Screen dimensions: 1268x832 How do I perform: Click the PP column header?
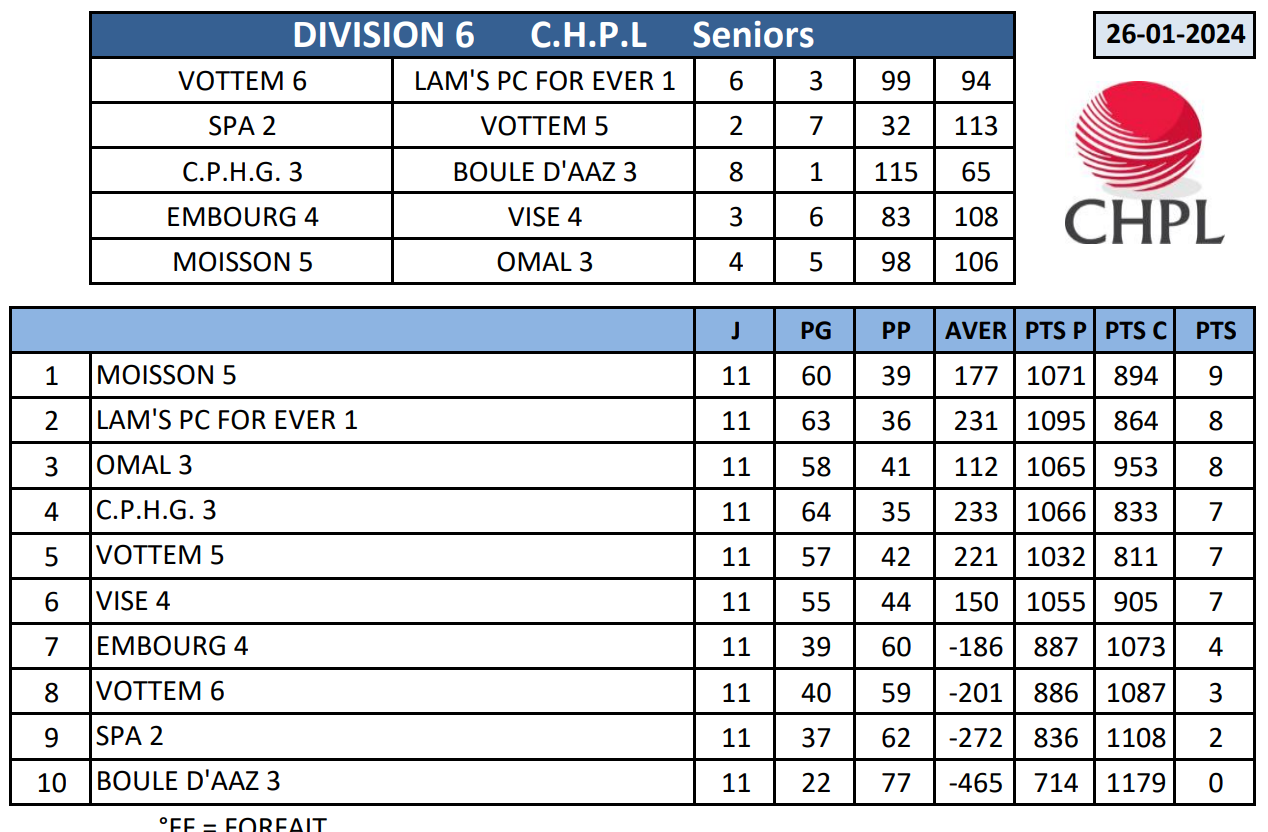[x=895, y=330]
